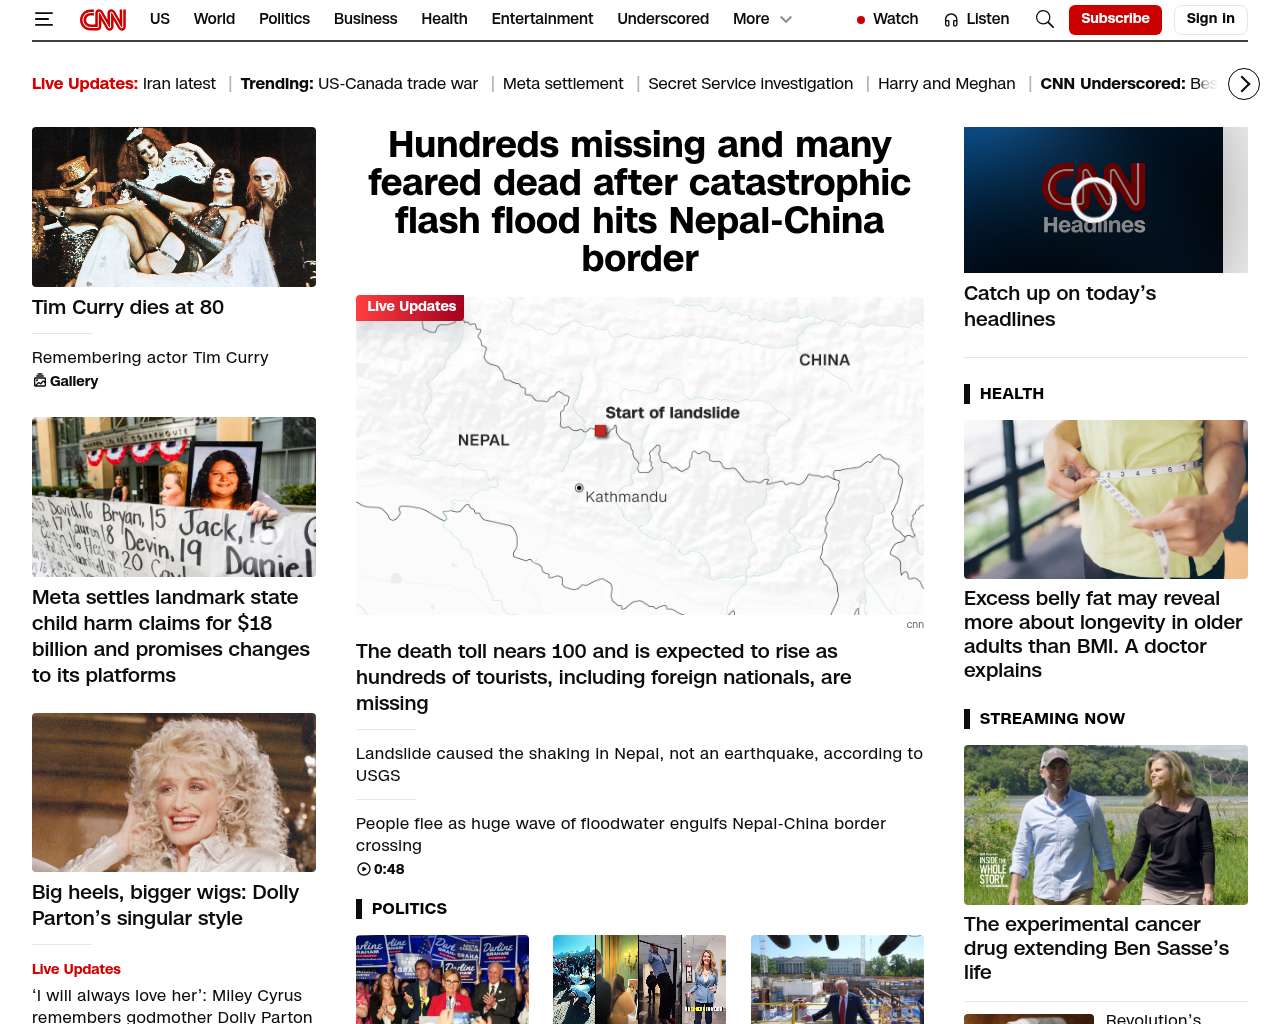Play the CNN Headlines video

[1093, 200]
